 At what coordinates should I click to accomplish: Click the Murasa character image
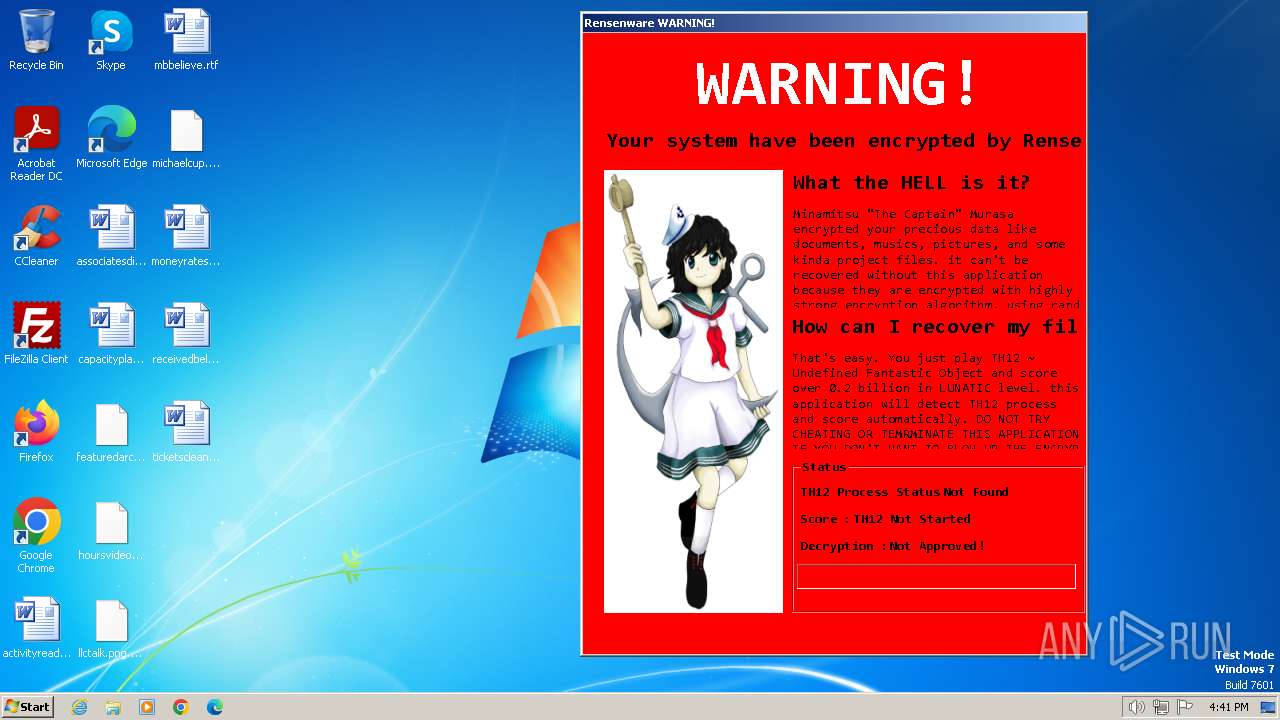point(693,391)
